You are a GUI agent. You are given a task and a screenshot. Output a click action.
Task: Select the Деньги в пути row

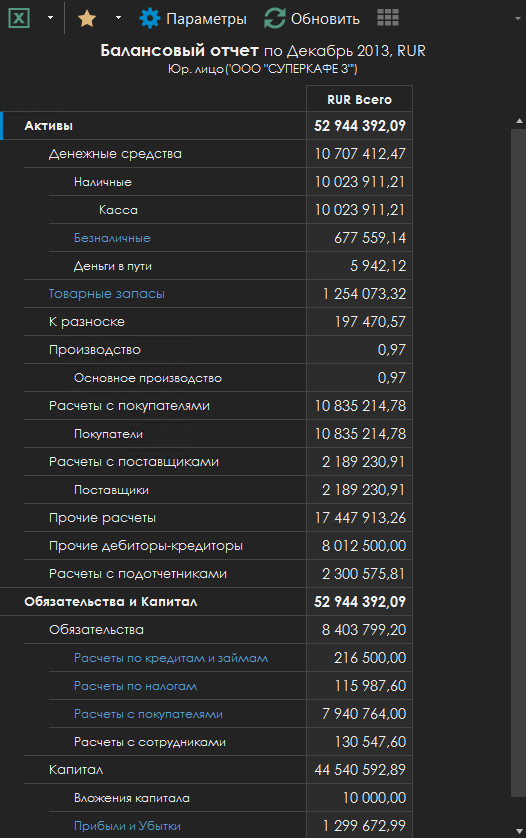coord(230,266)
